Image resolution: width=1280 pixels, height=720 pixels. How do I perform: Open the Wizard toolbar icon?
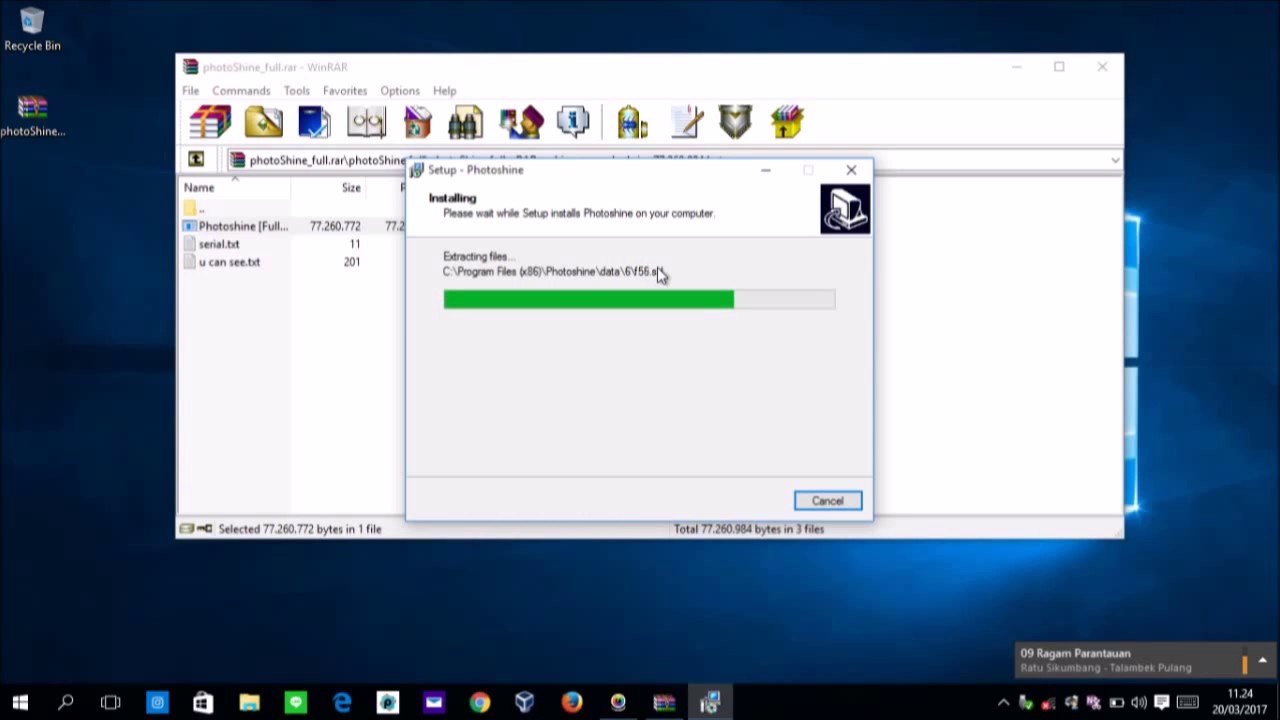(521, 122)
